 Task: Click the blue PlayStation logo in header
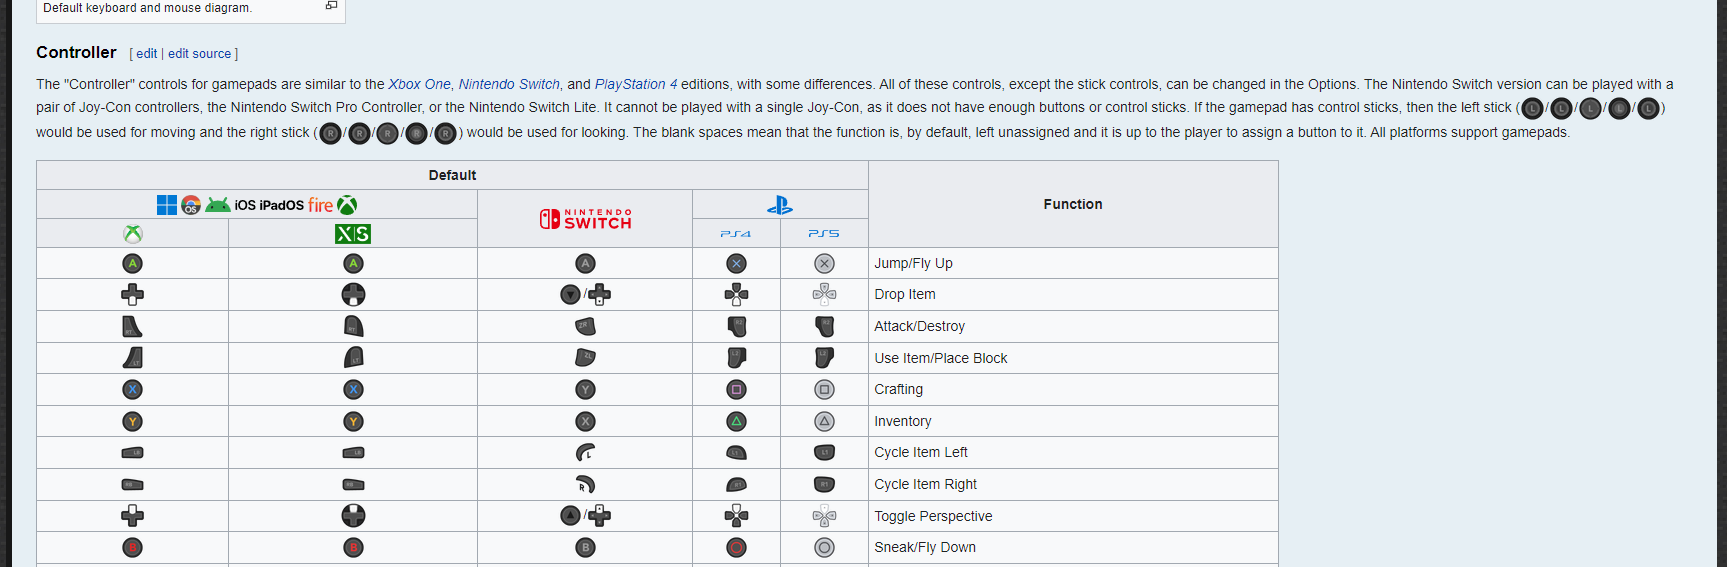(x=780, y=205)
